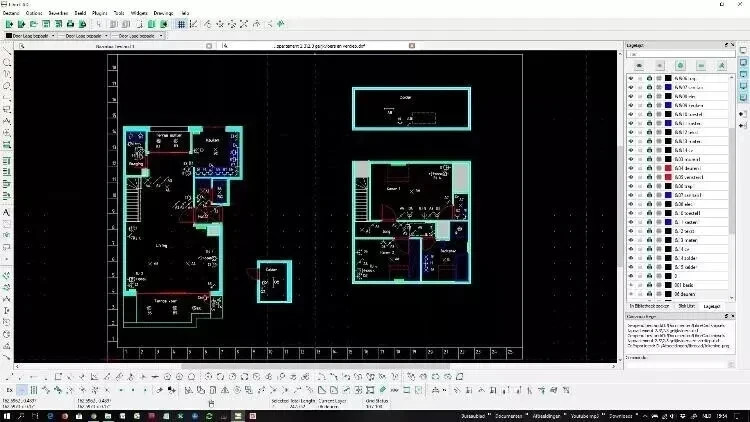
Task: Open Edge browser from taskbar
Action: click(x=50, y=416)
